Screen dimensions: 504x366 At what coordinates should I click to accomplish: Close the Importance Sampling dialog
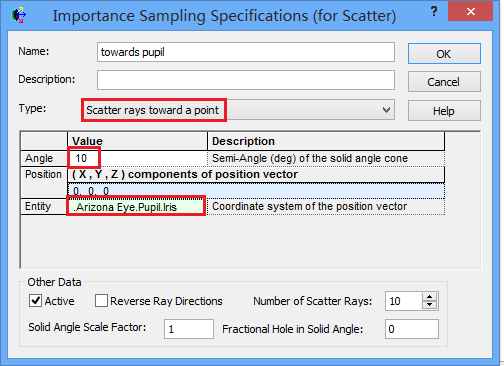[470, 11]
